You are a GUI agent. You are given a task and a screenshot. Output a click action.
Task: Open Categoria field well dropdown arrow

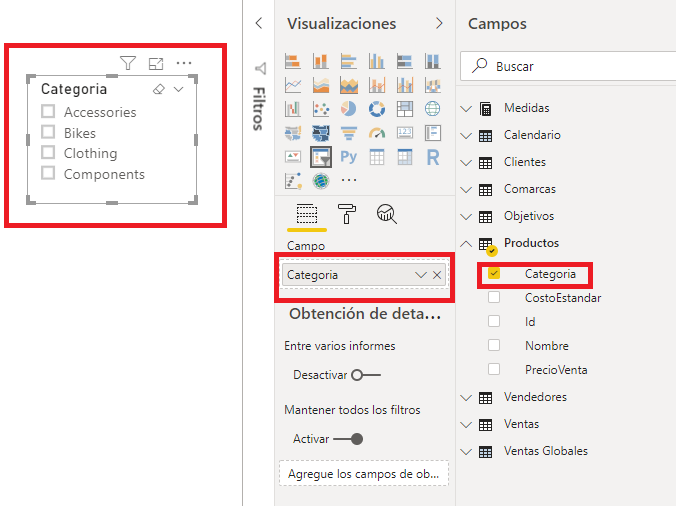[421, 275]
